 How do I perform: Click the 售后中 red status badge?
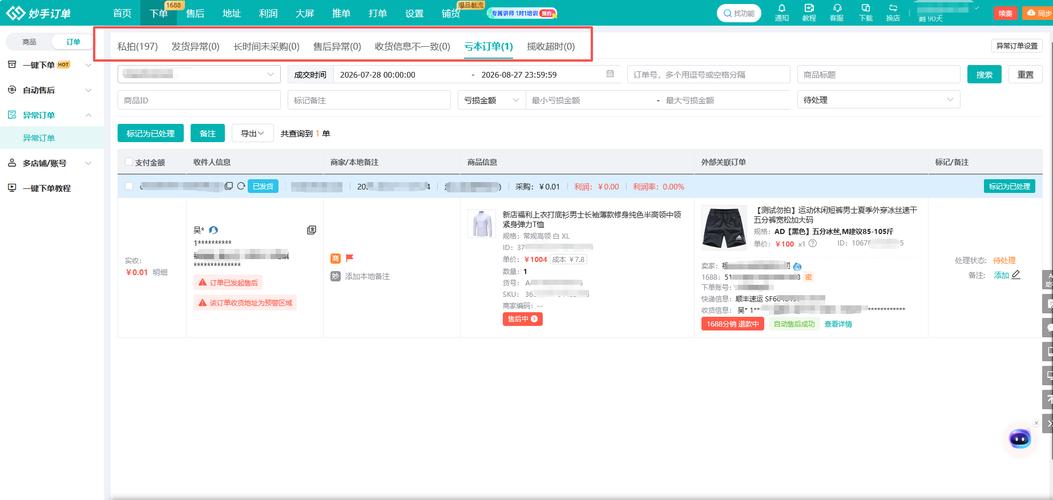[522, 319]
